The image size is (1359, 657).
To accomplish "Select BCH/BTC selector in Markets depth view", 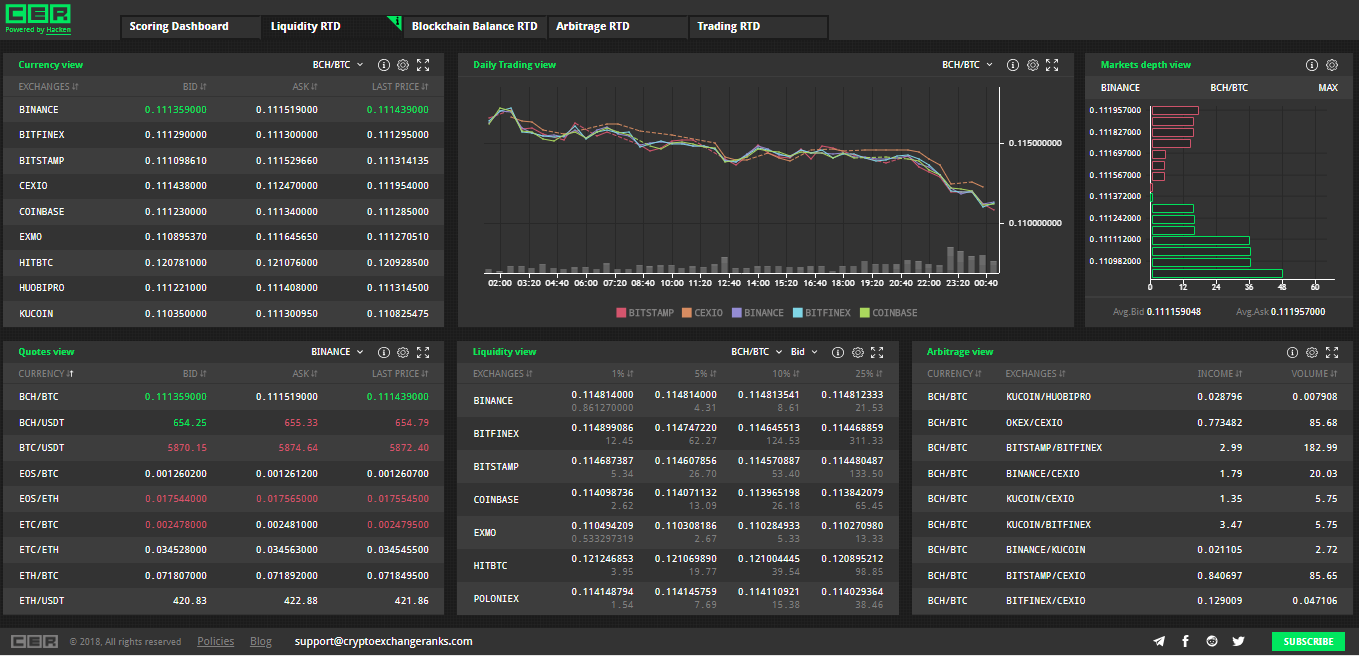I will tap(1229, 88).
